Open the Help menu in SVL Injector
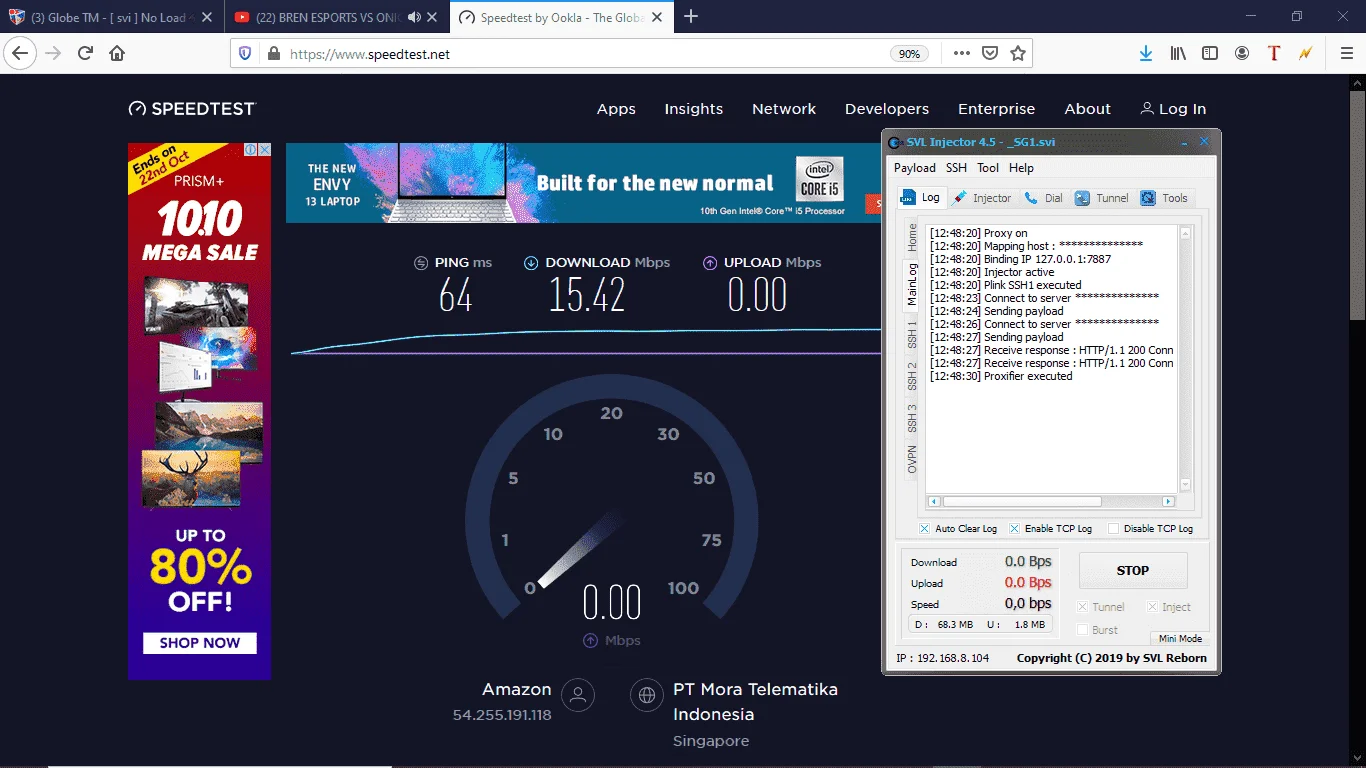1366x768 pixels. (x=1021, y=168)
